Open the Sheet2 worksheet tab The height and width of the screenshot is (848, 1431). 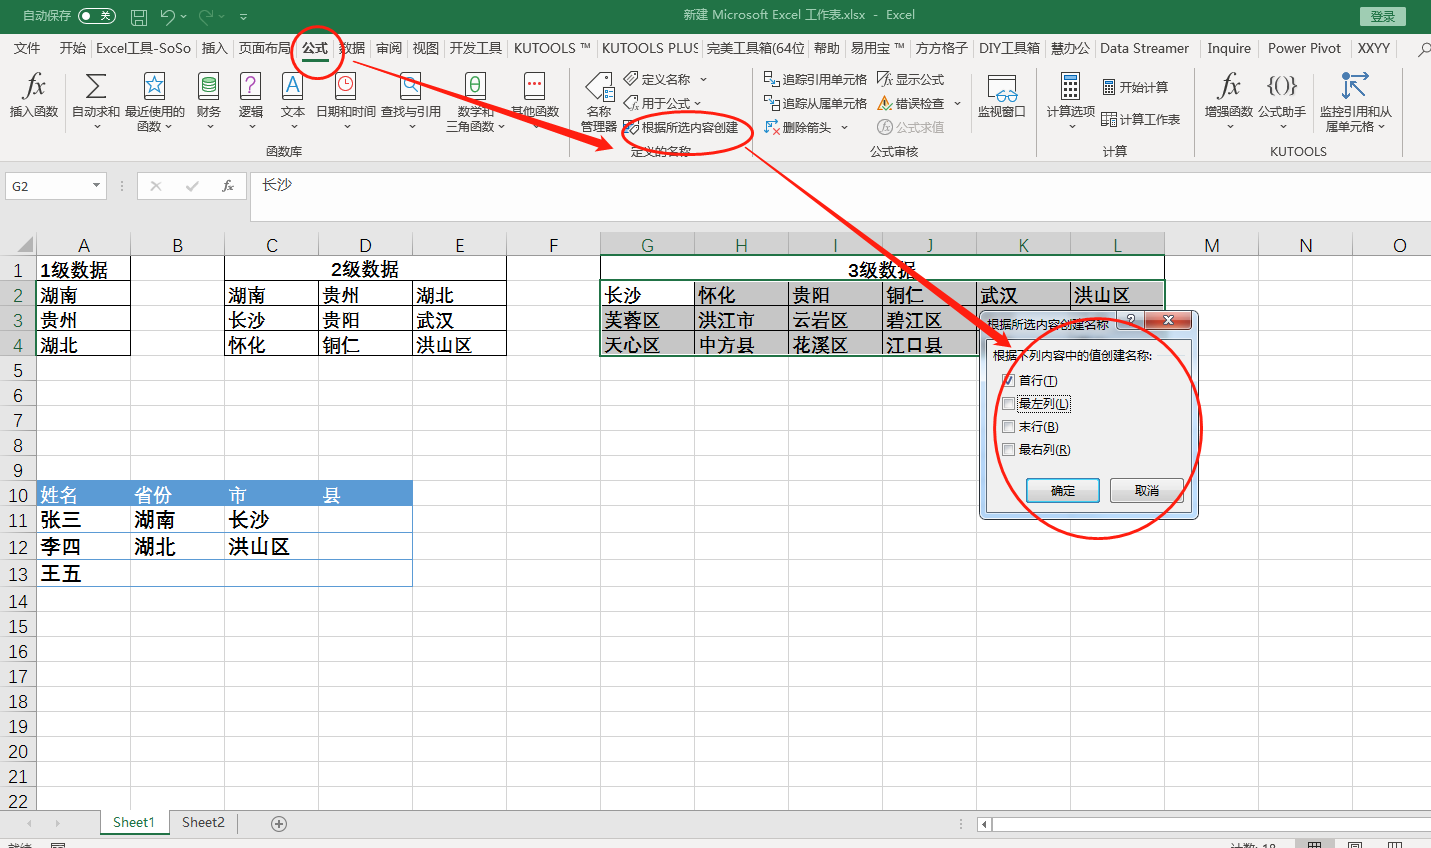[x=203, y=822]
